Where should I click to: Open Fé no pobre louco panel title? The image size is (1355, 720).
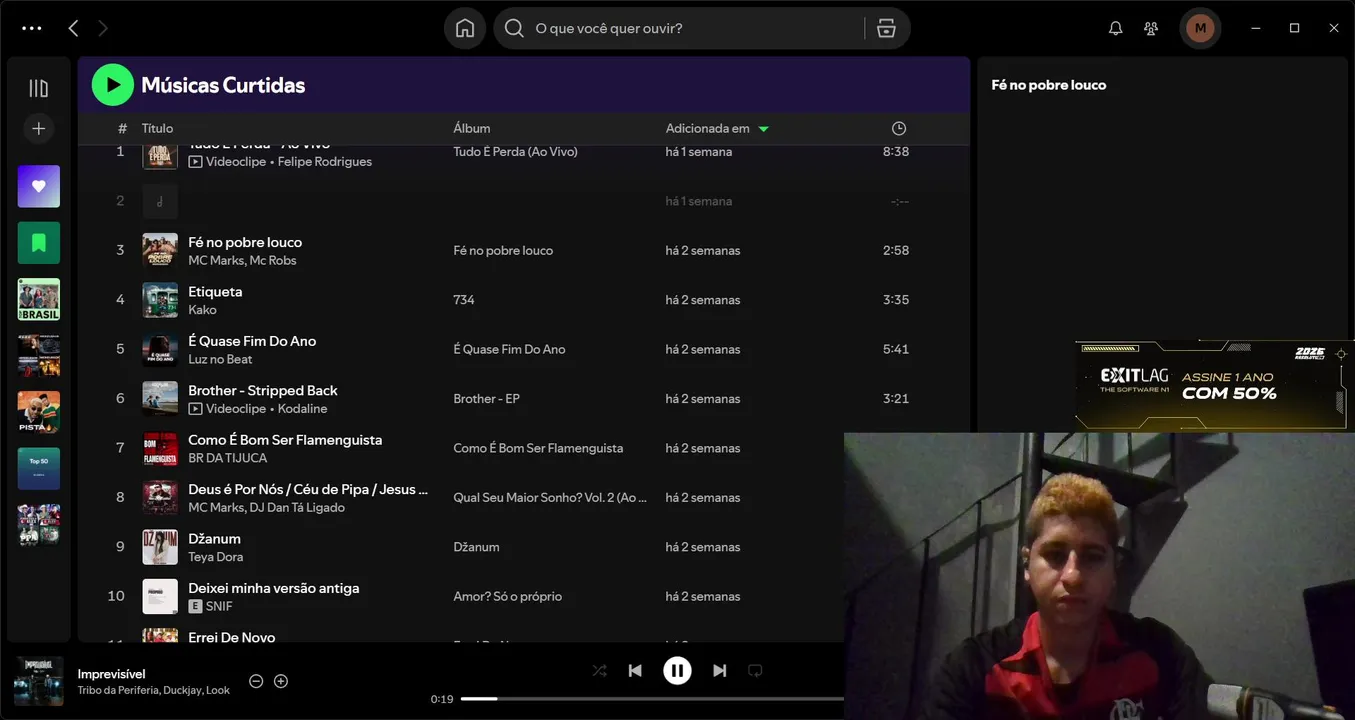coord(1049,85)
